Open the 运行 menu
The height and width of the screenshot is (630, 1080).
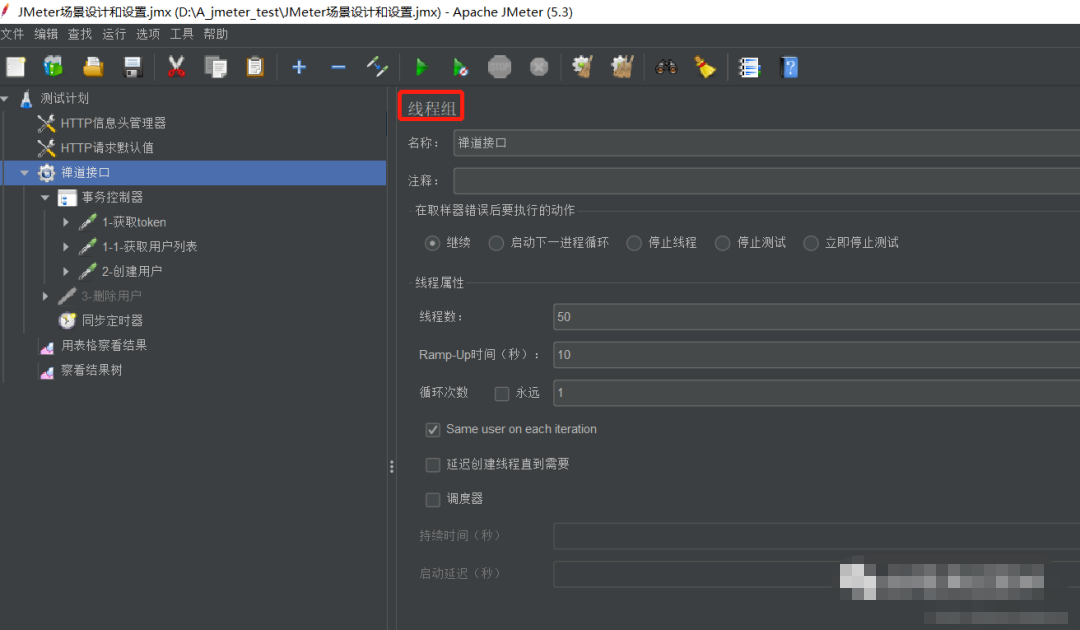click(113, 33)
